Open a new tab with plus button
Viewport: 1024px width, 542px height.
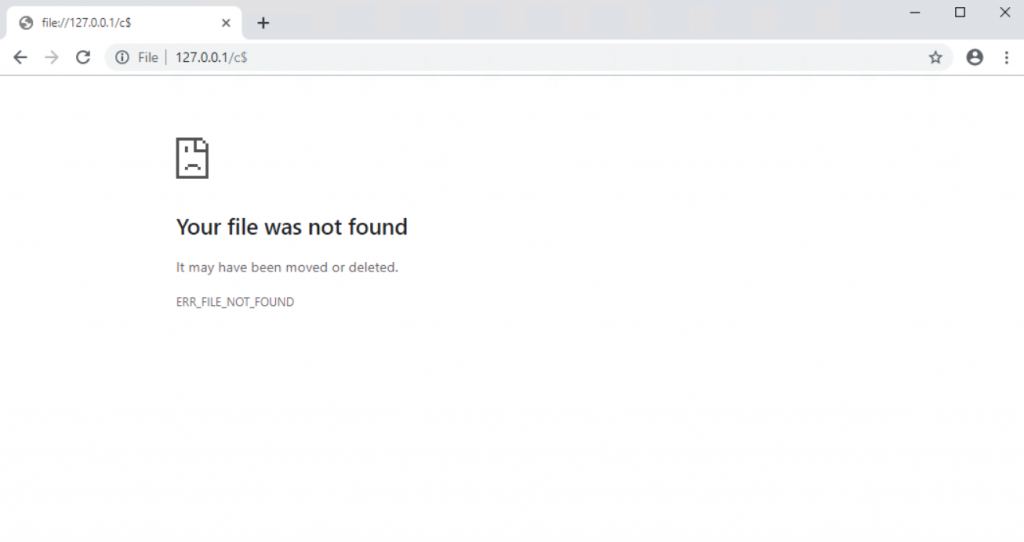(x=263, y=23)
